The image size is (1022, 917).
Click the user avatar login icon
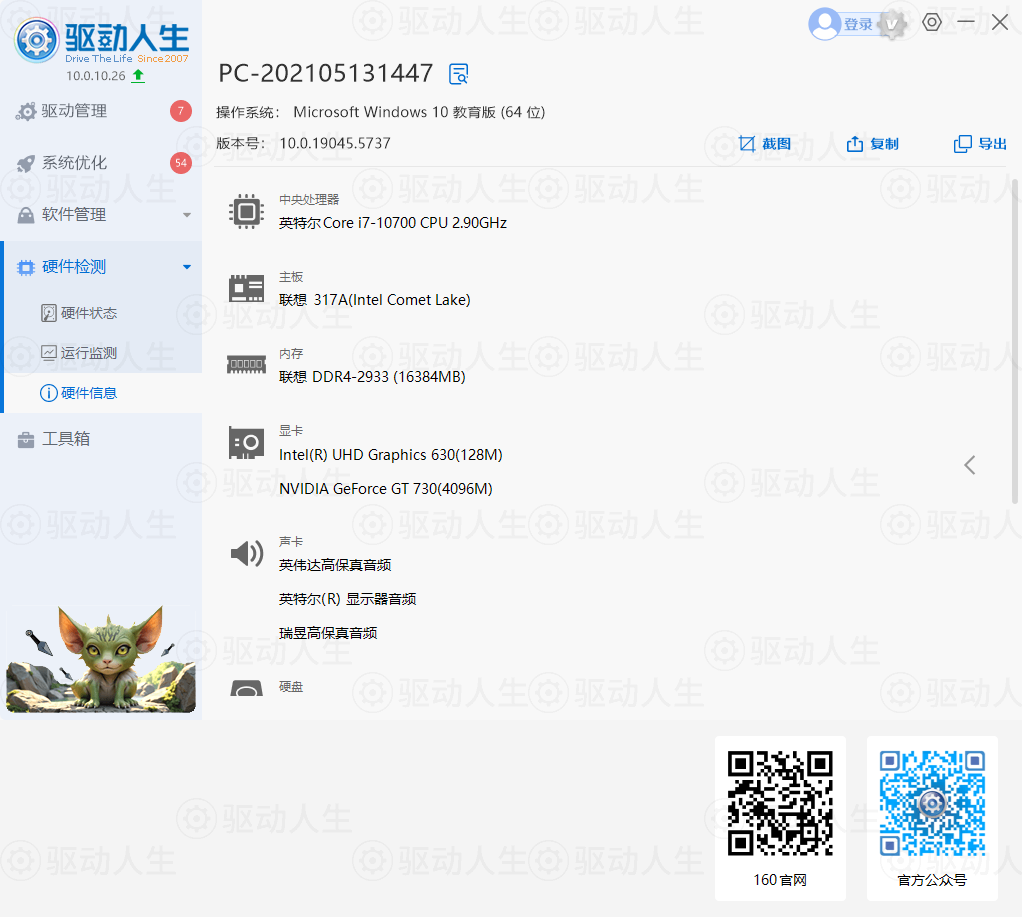click(x=824, y=24)
